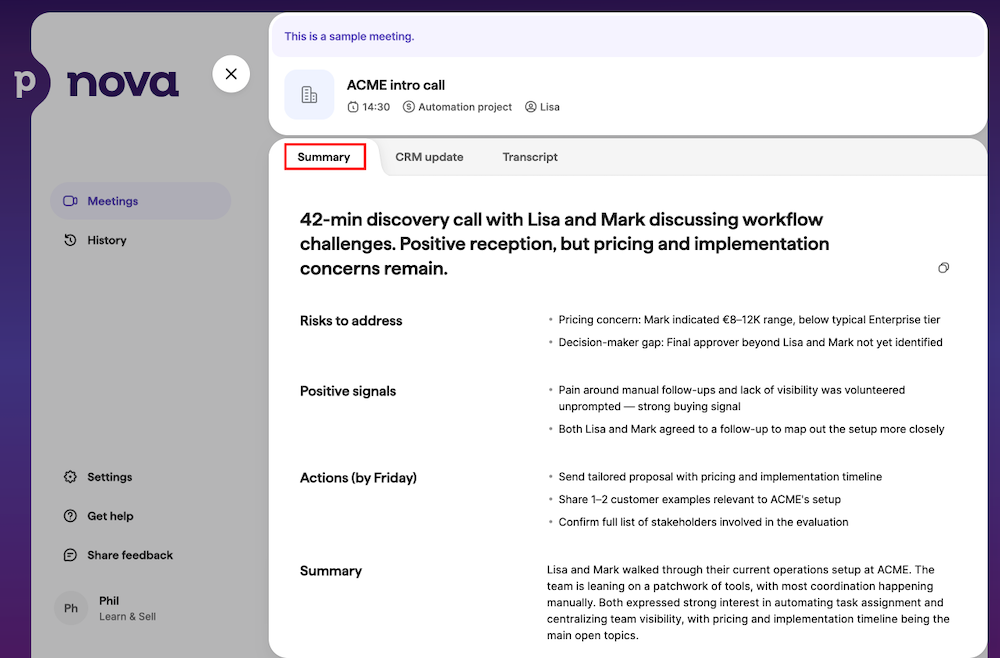Click the '42-min discovery call' headline
This screenshot has height=658, width=1000.
pyautogui.click(x=564, y=244)
